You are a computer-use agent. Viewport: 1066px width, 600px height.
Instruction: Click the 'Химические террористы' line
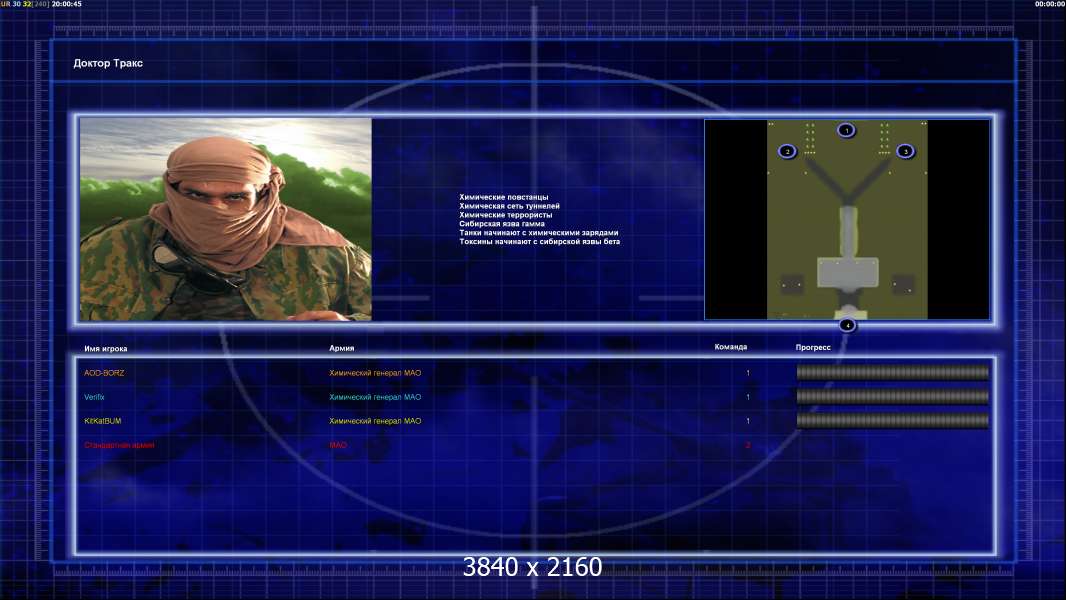506,215
